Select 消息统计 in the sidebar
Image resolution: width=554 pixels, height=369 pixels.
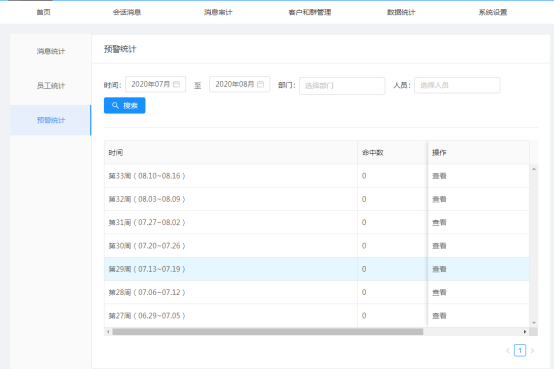coord(51,51)
